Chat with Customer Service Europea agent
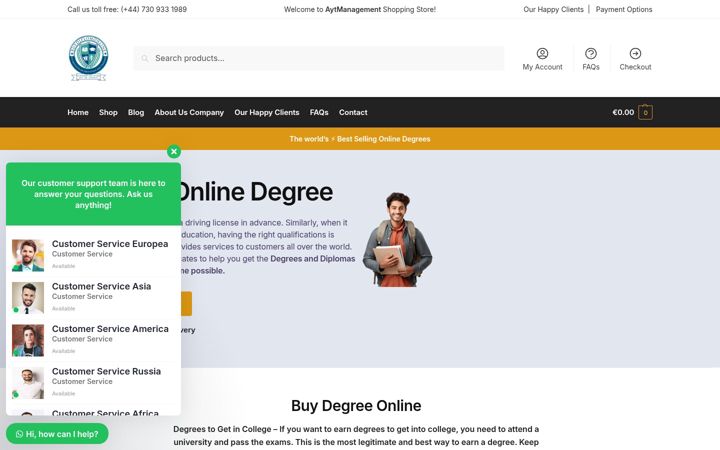 (93, 254)
